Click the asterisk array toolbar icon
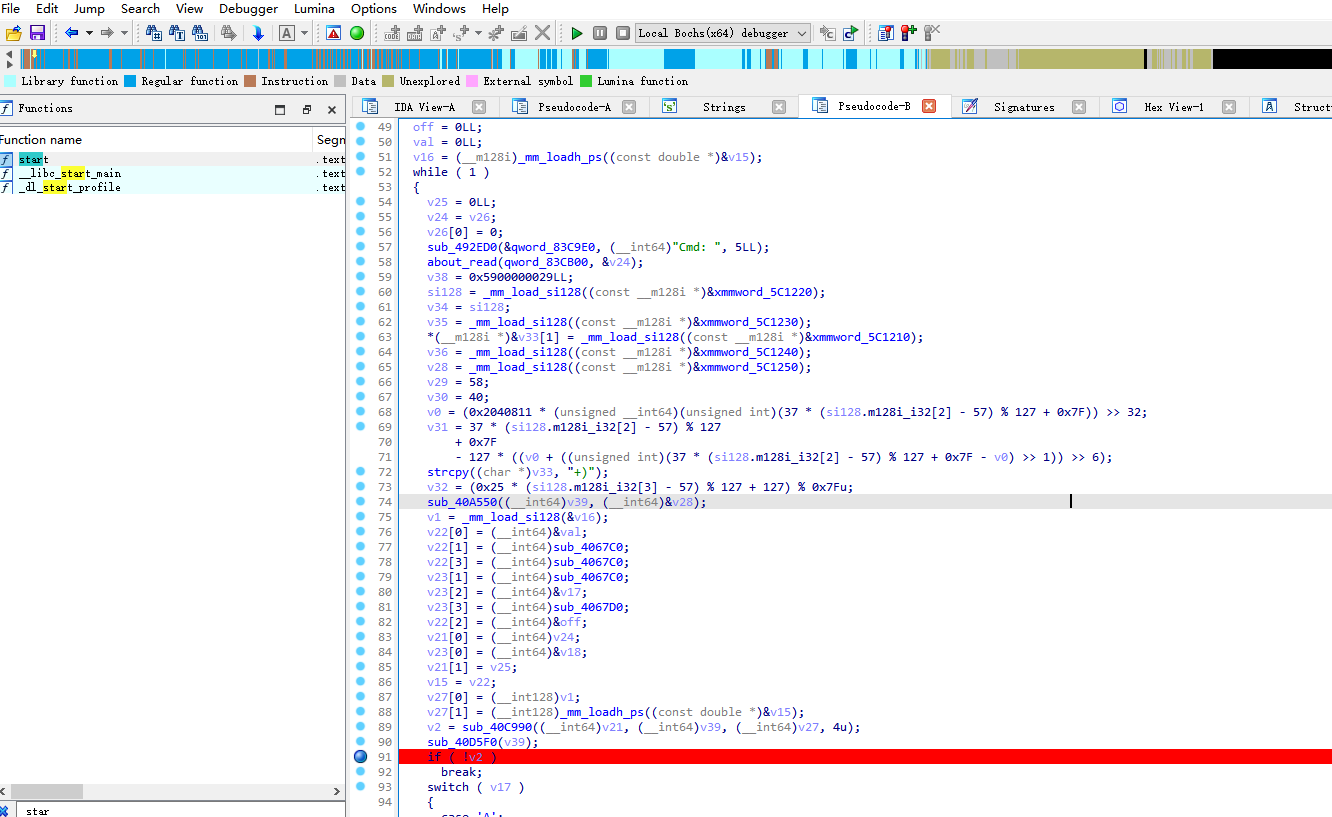This screenshot has width=1332, height=817. click(496, 33)
